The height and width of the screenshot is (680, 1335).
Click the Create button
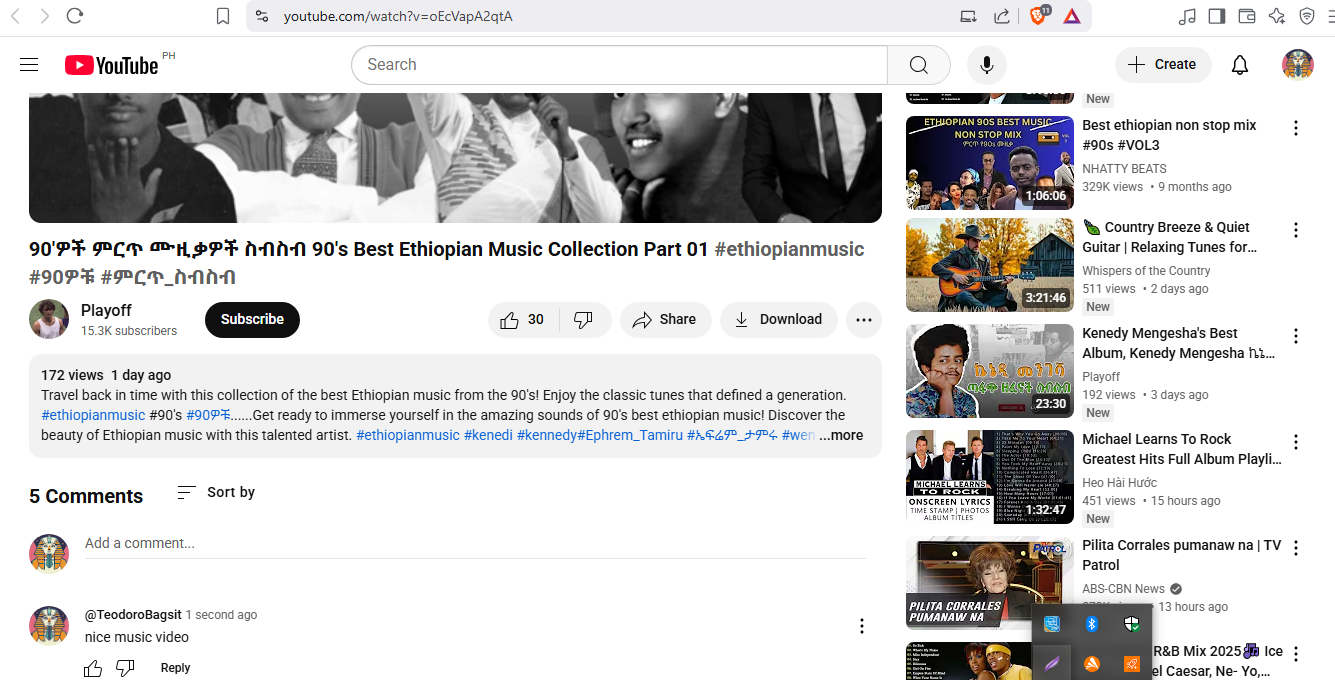pyautogui.click(x=1163, y=65)
